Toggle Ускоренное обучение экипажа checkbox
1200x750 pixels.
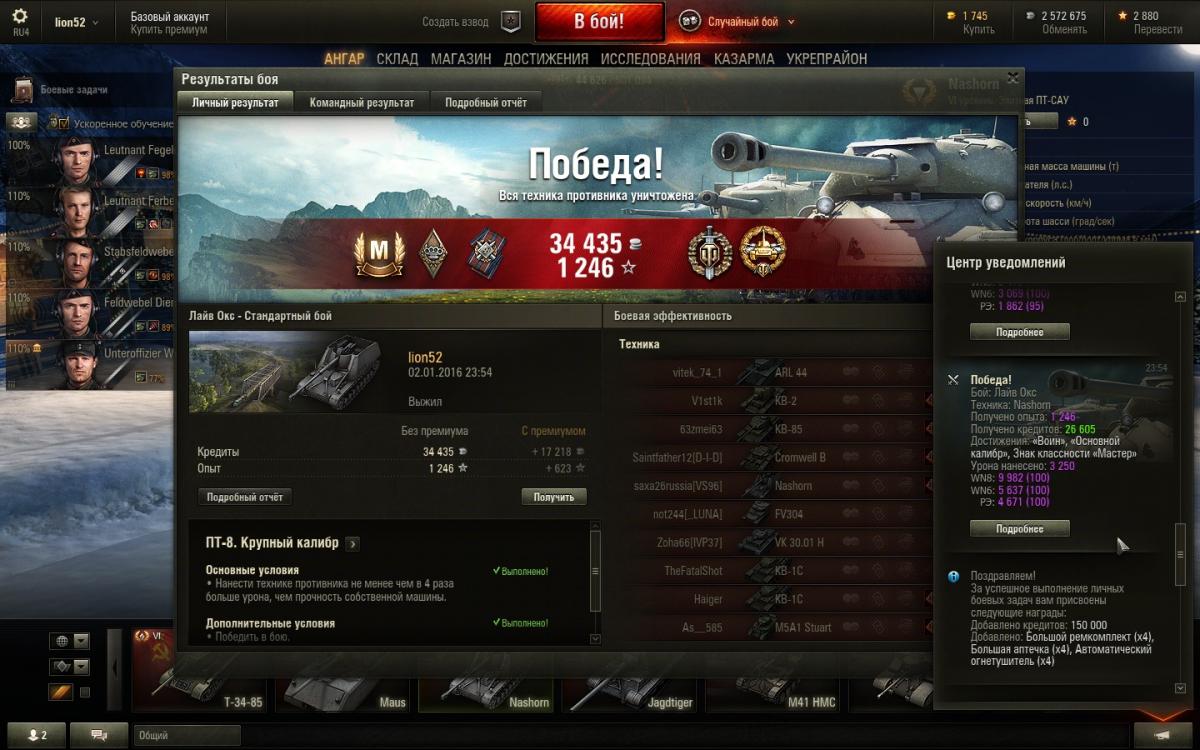(x=62, y=123)
